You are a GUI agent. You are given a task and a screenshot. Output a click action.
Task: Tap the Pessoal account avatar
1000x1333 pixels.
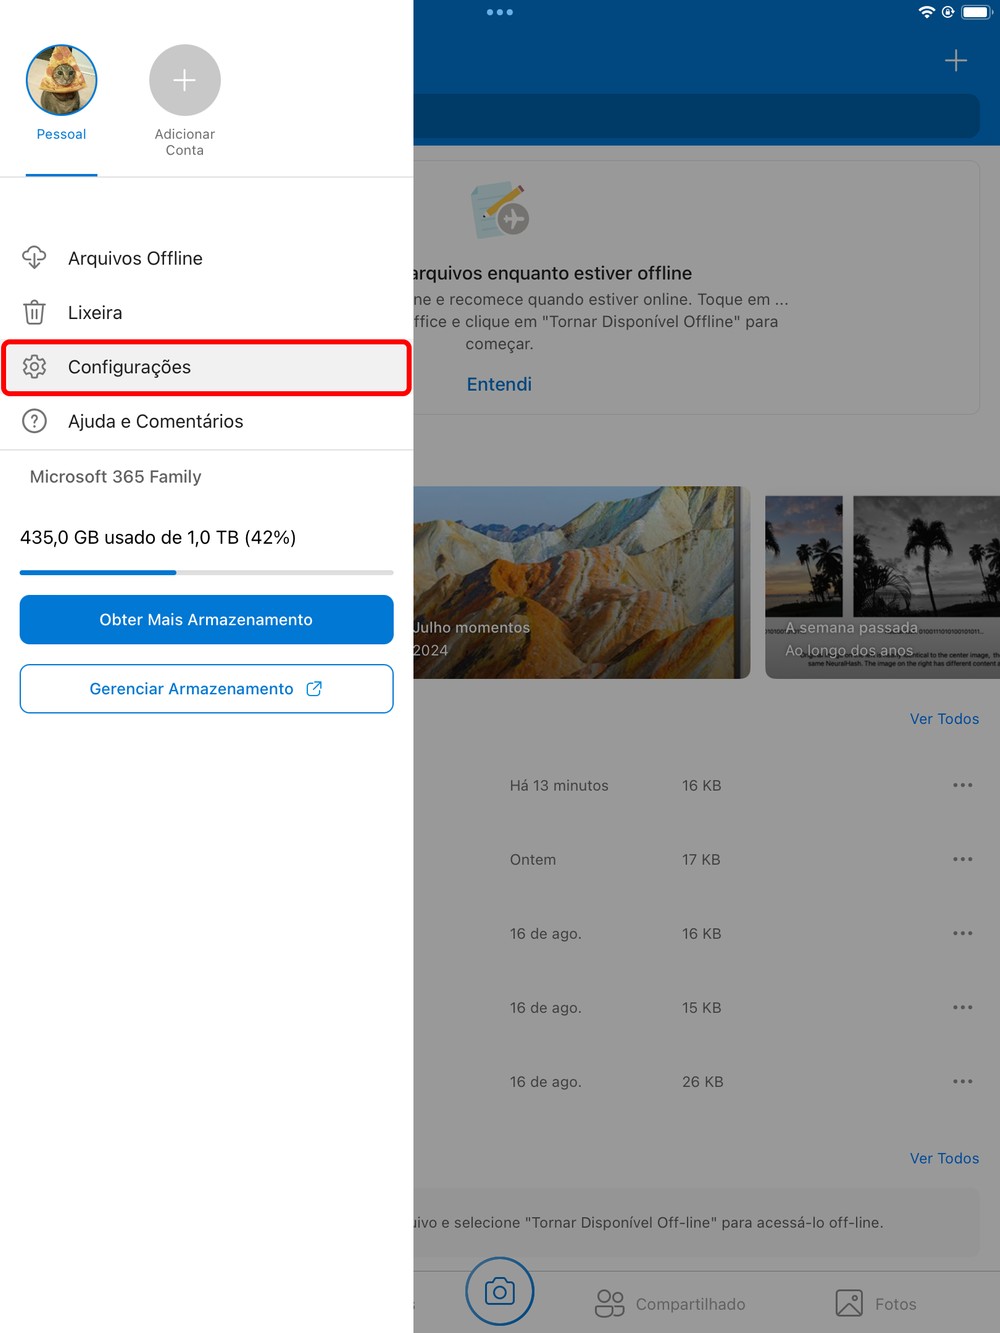(x=62, y=80)
